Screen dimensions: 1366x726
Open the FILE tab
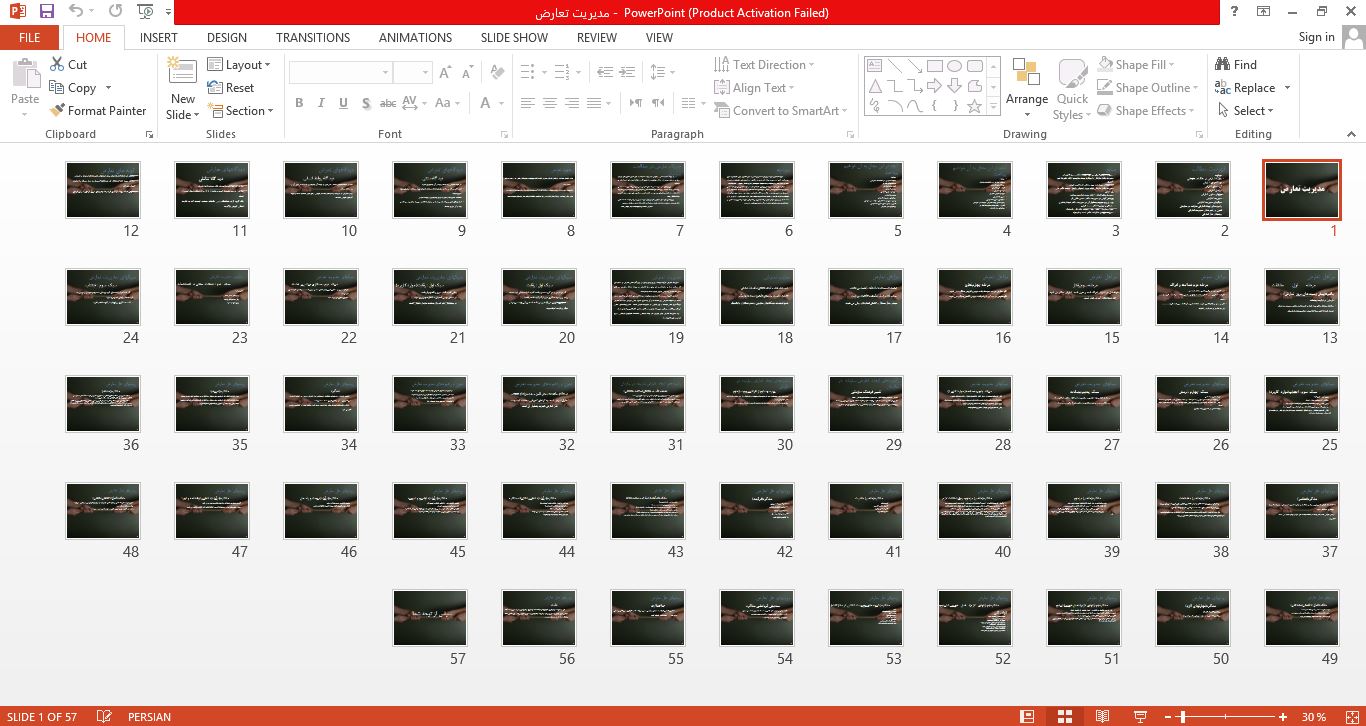point(30,38)
